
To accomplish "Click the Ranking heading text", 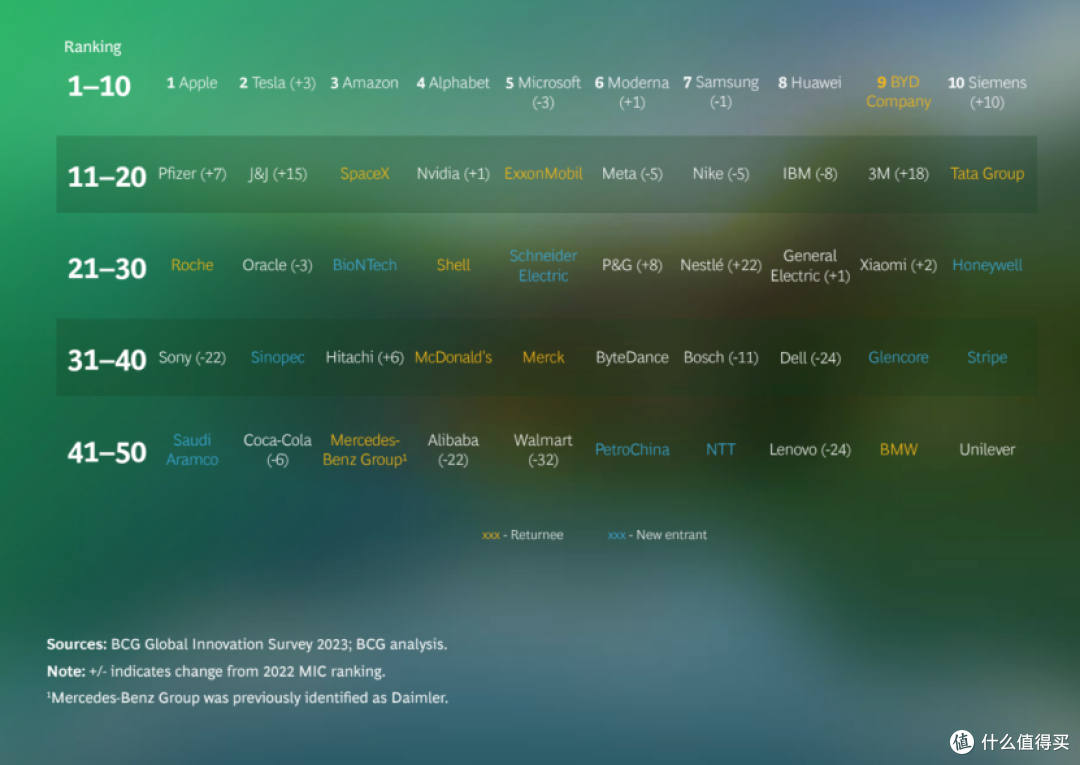I will point(92,47).
